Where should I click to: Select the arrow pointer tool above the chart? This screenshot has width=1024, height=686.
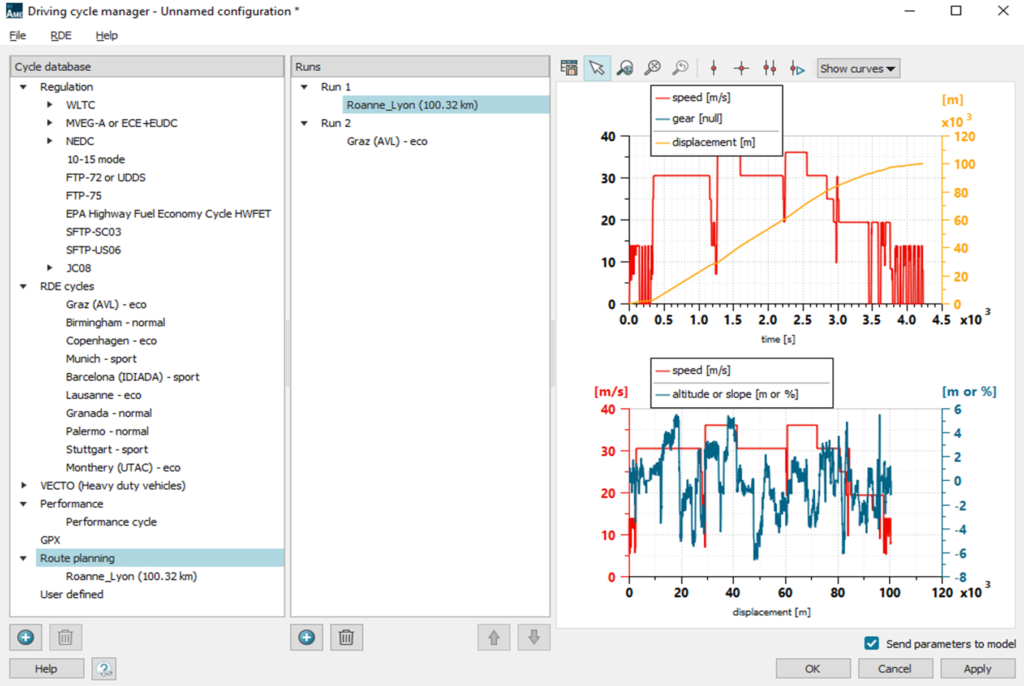[x=597, y=68]
